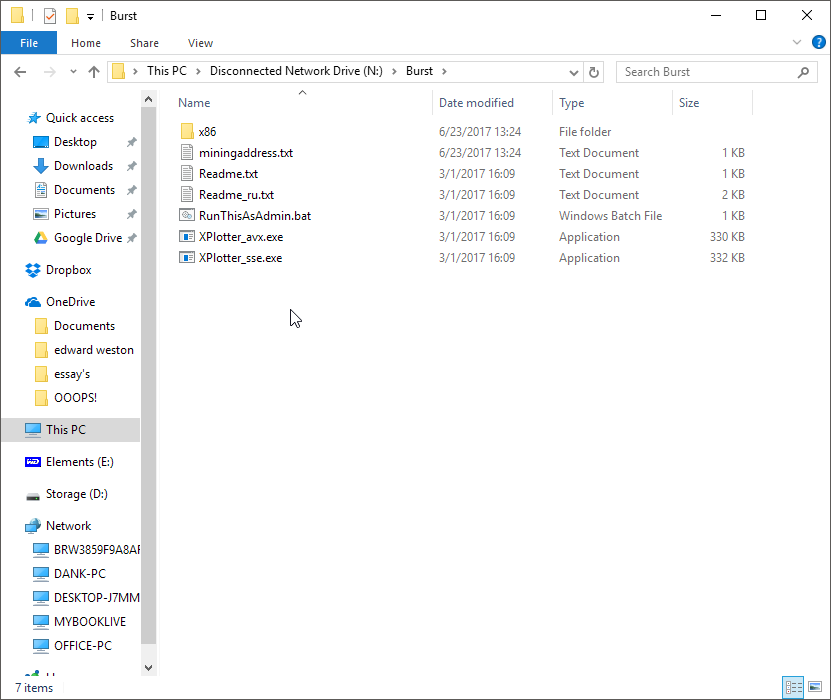Screen dimensions: 831x700
Task: Open the This PC breadcrumb chevron
Action: (200, 71)
